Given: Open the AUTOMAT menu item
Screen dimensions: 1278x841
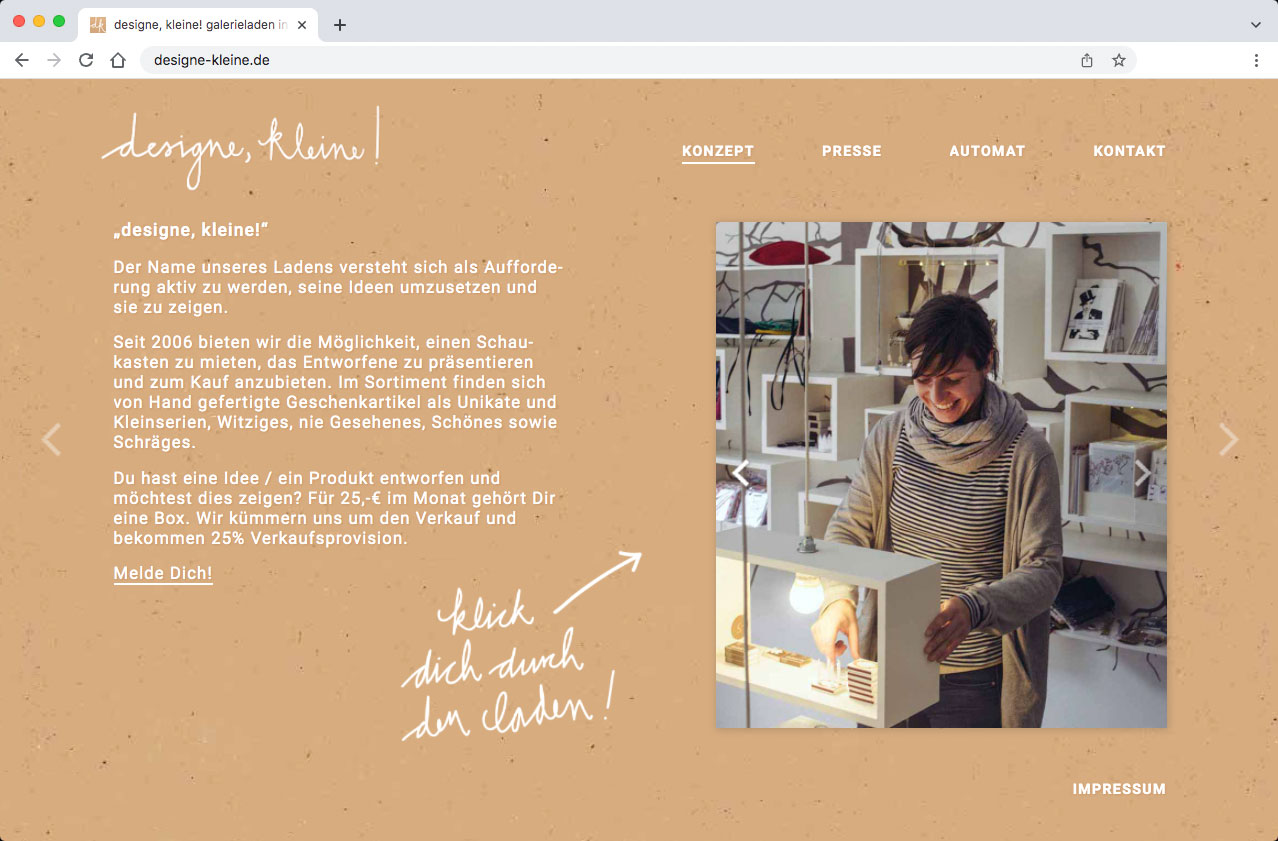Looking at the screenshot, I should (x=987, y=151).
